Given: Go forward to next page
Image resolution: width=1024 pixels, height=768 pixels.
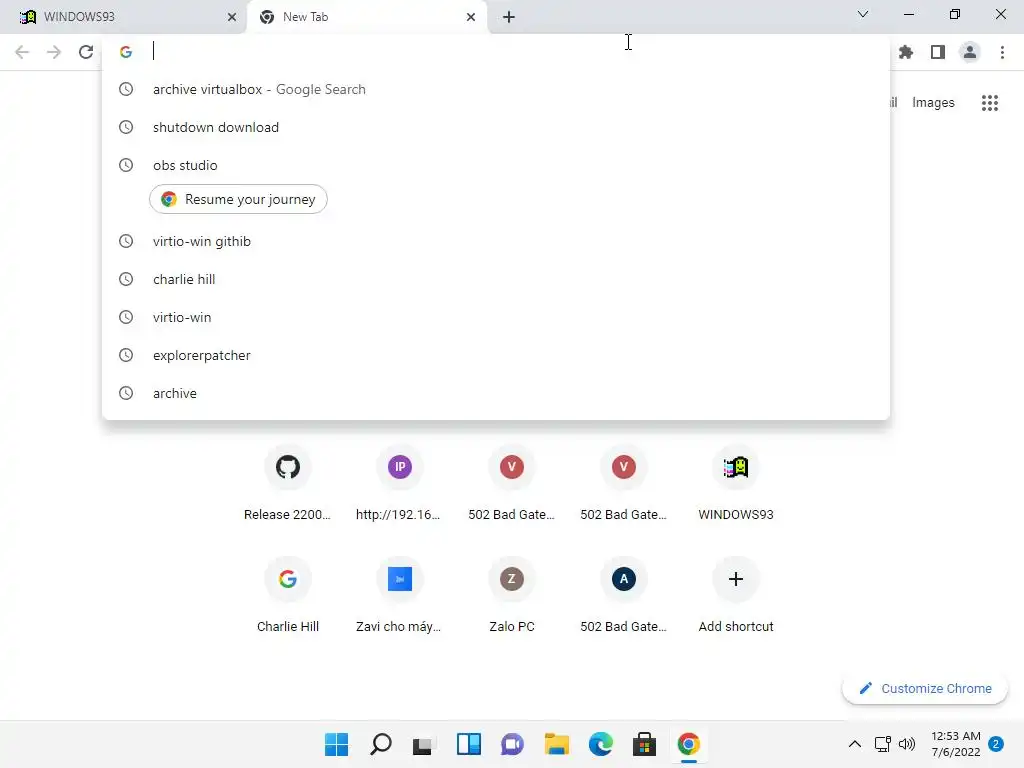Looking at the screenshot, I should (54, 52).
